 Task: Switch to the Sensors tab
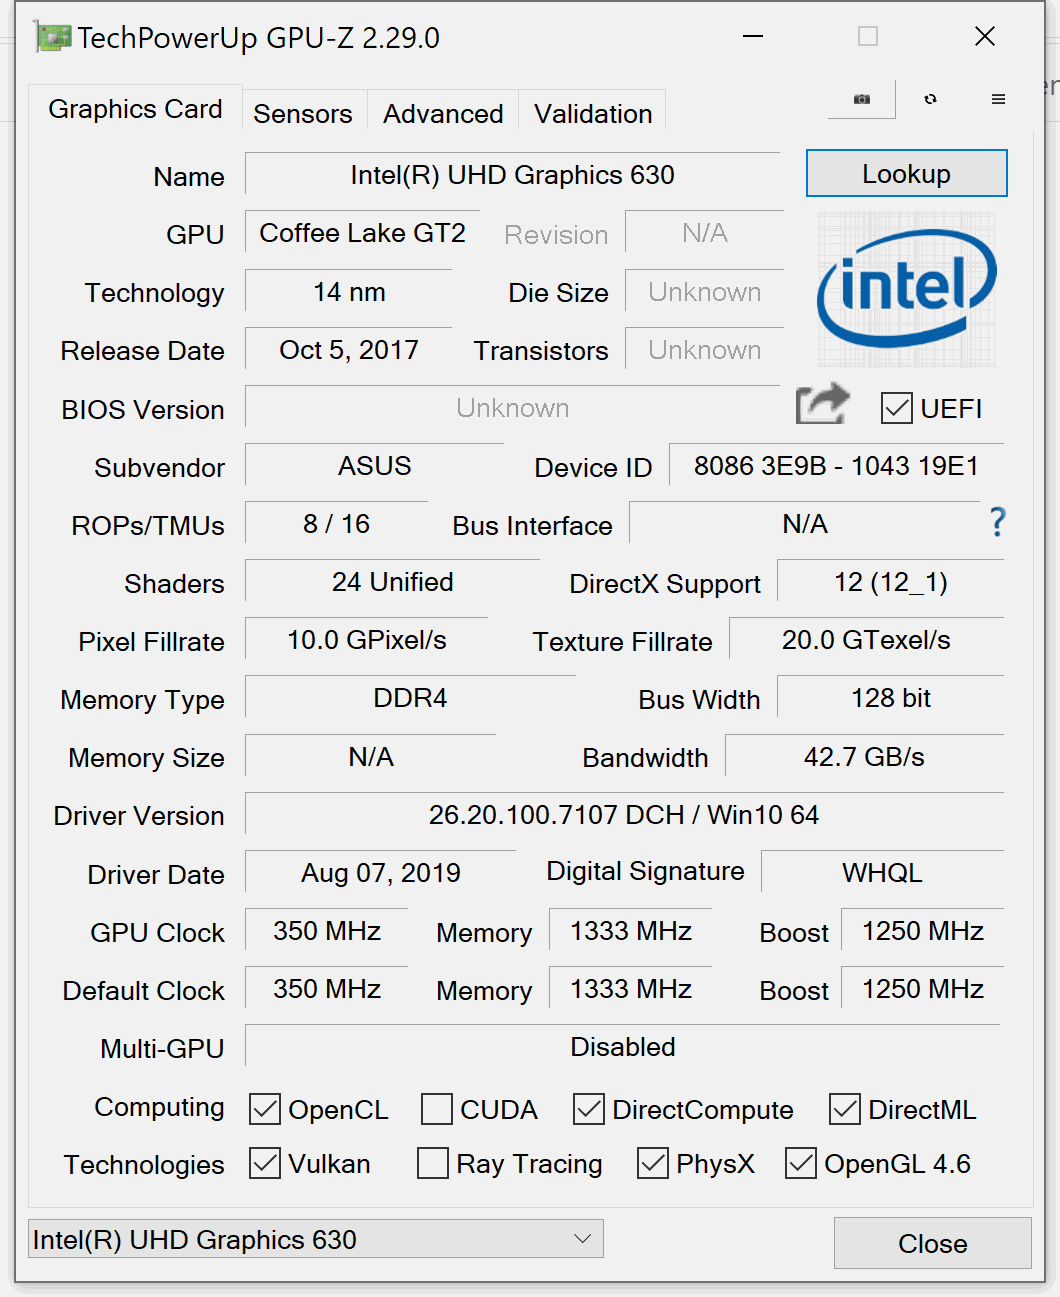click(x=303, y=113)
